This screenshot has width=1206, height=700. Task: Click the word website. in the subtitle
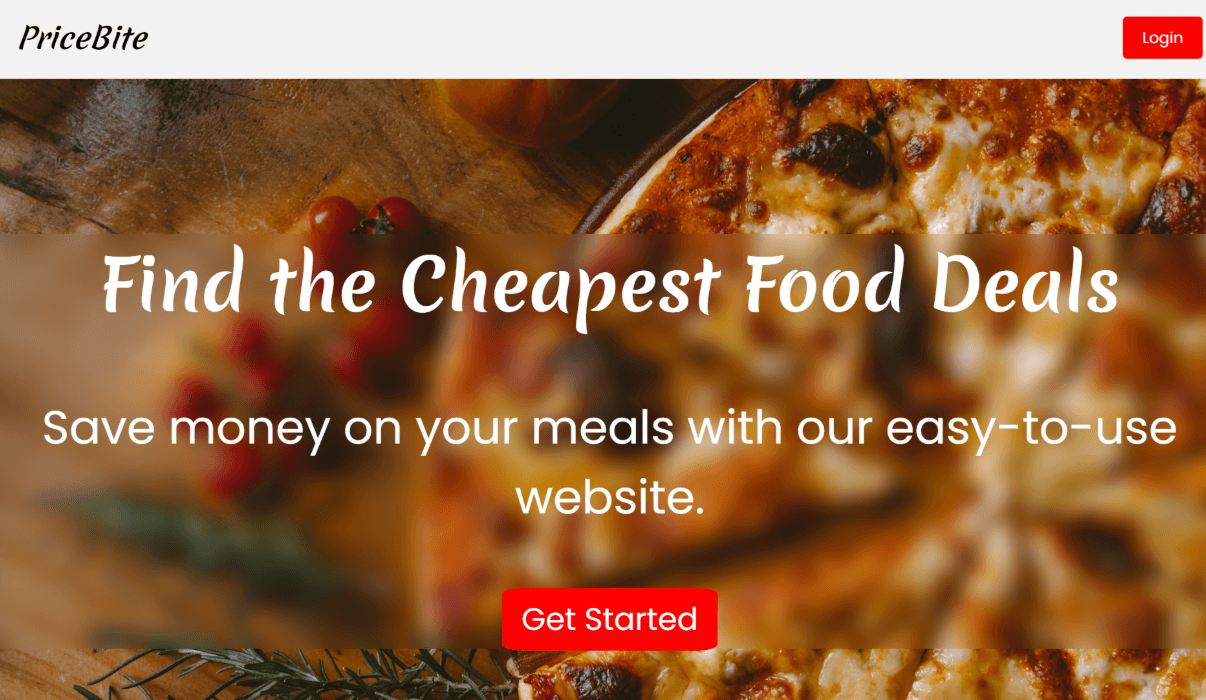click(610, 497)
